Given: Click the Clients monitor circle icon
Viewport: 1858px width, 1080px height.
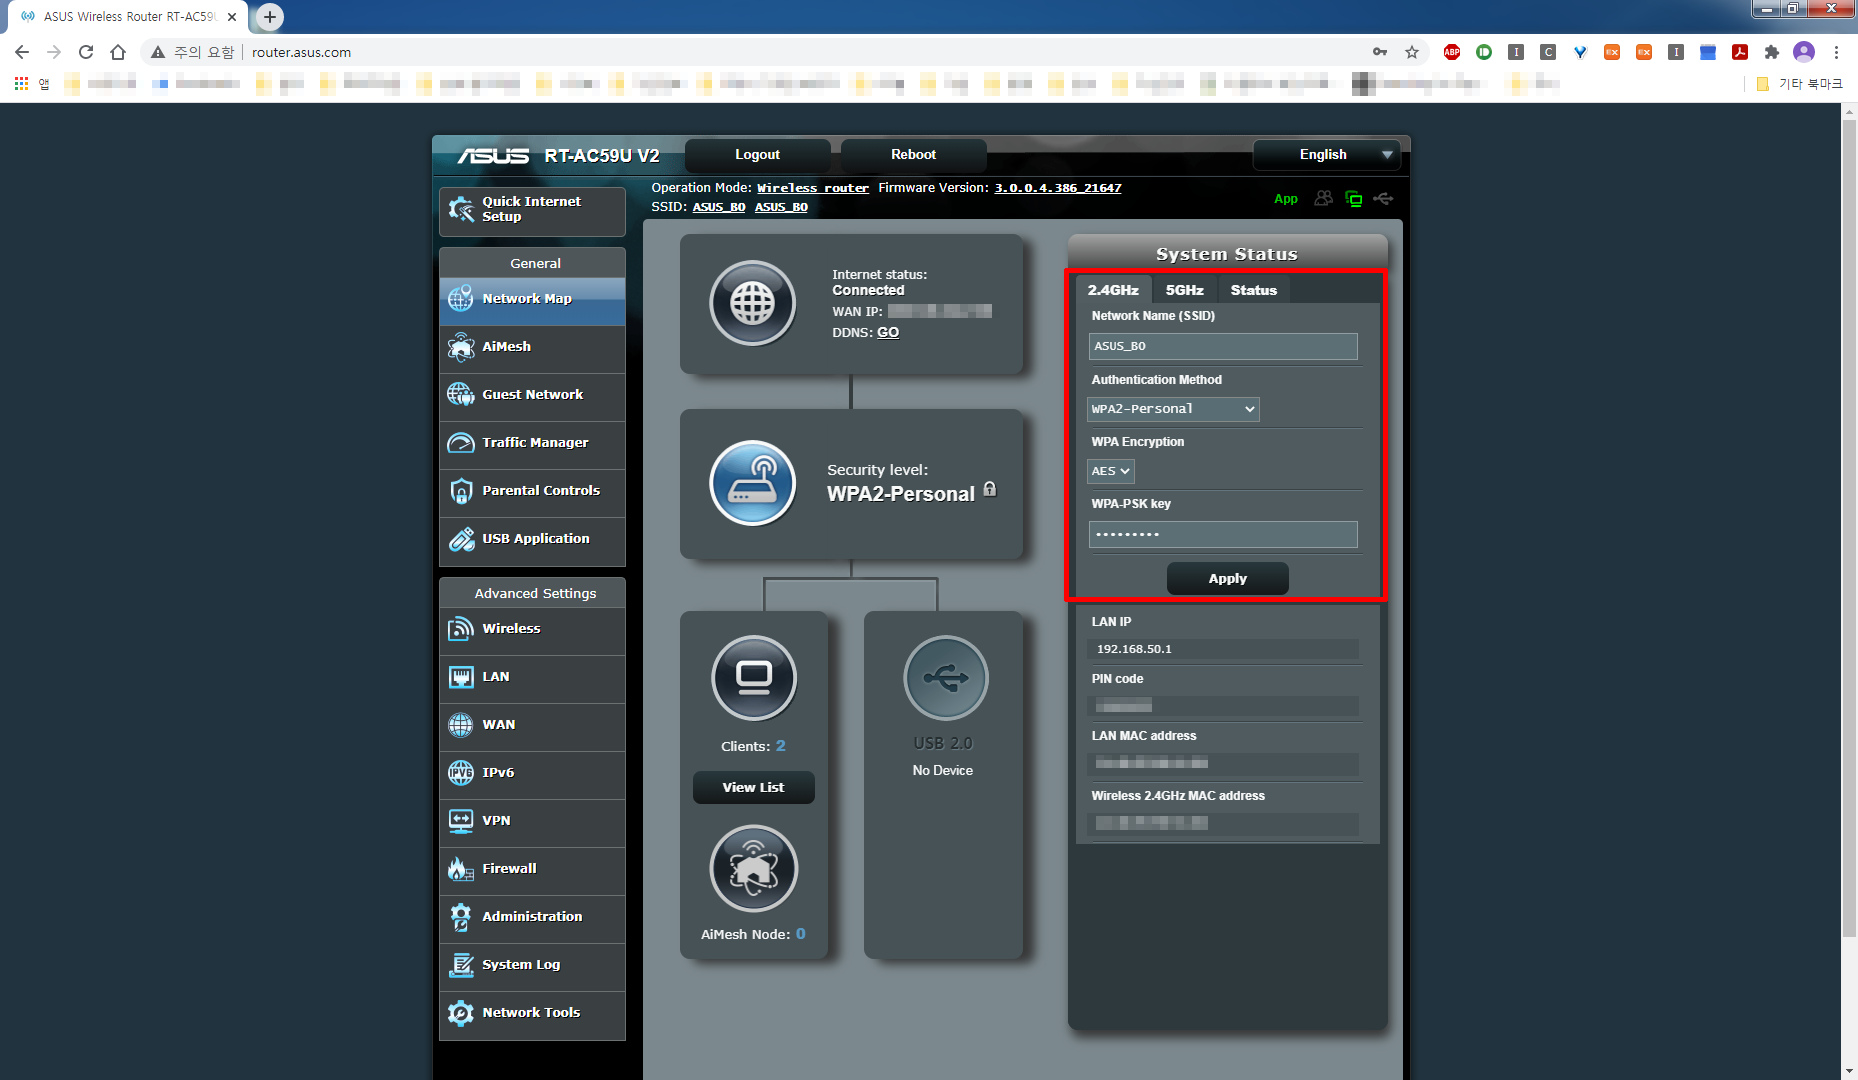Looking at the screenshot, I should (754, 678).
